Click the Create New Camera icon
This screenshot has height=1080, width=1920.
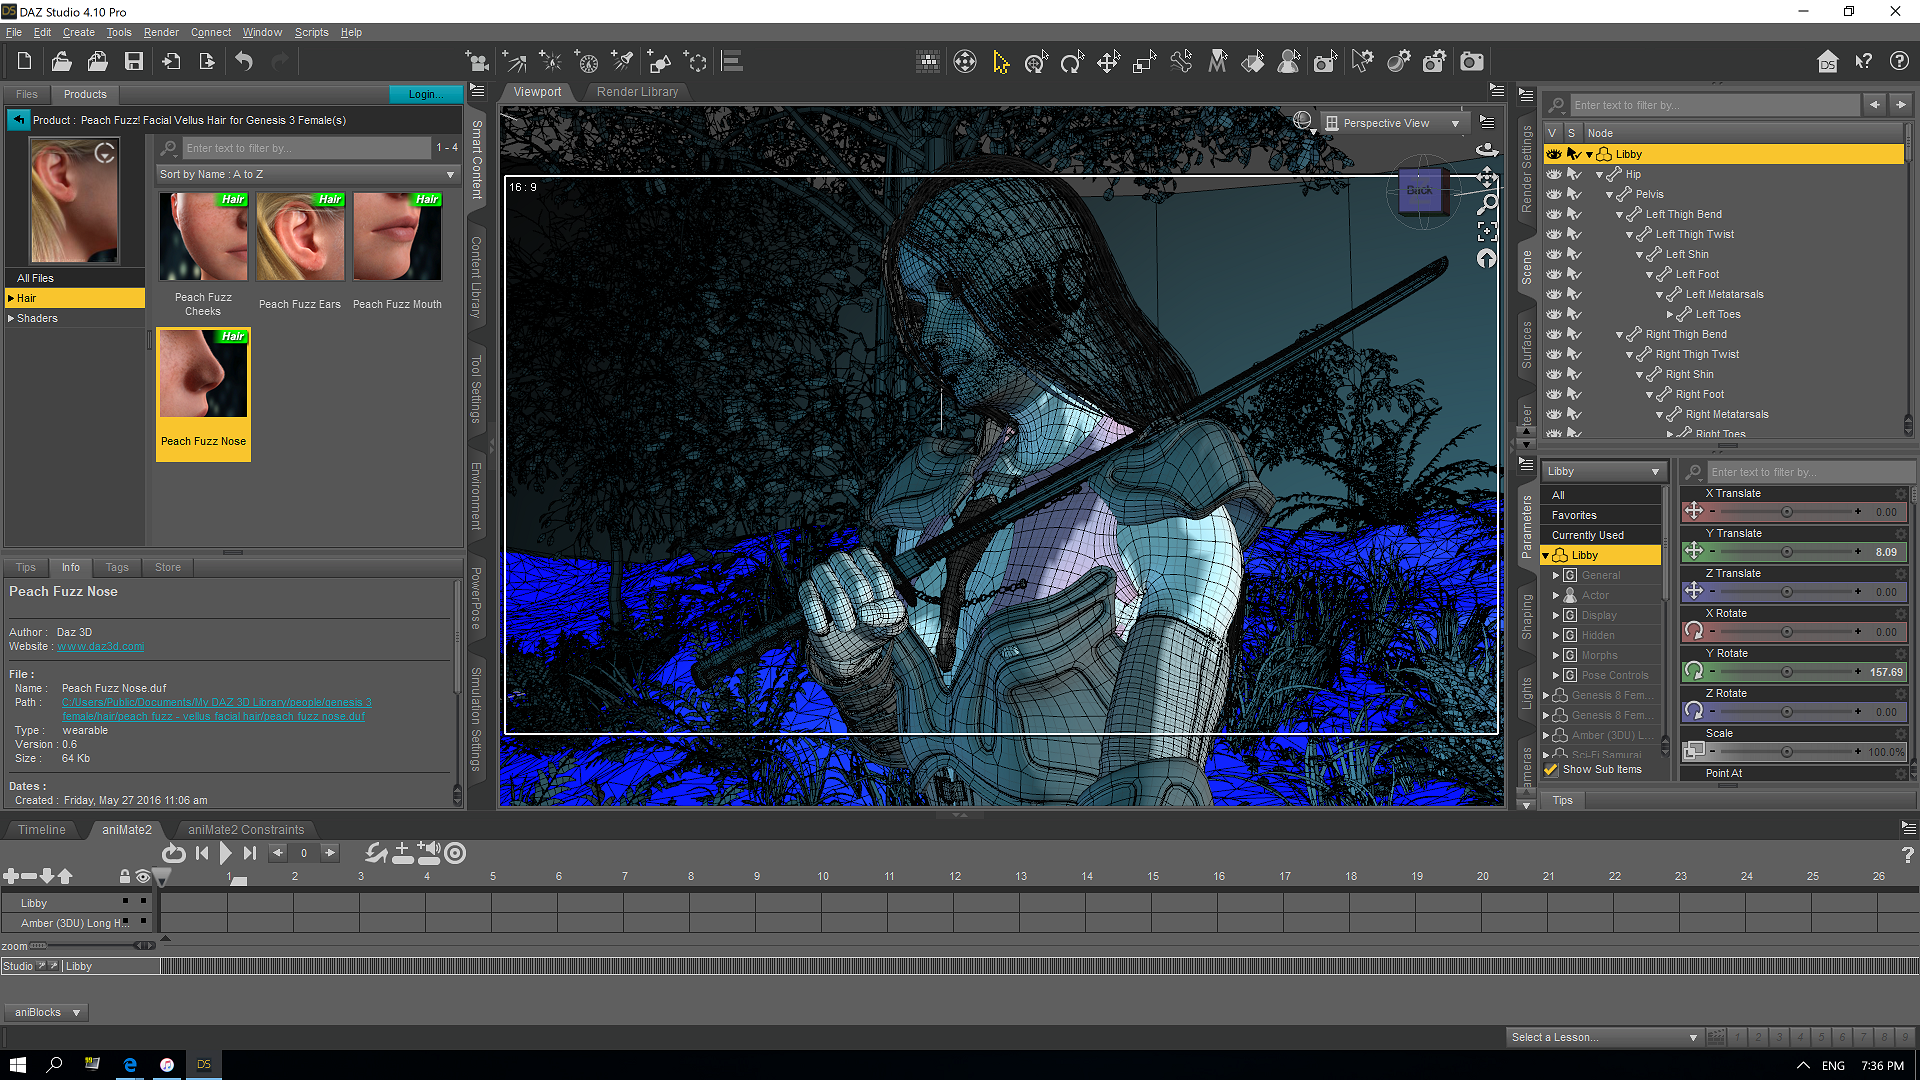click(478, 62)
